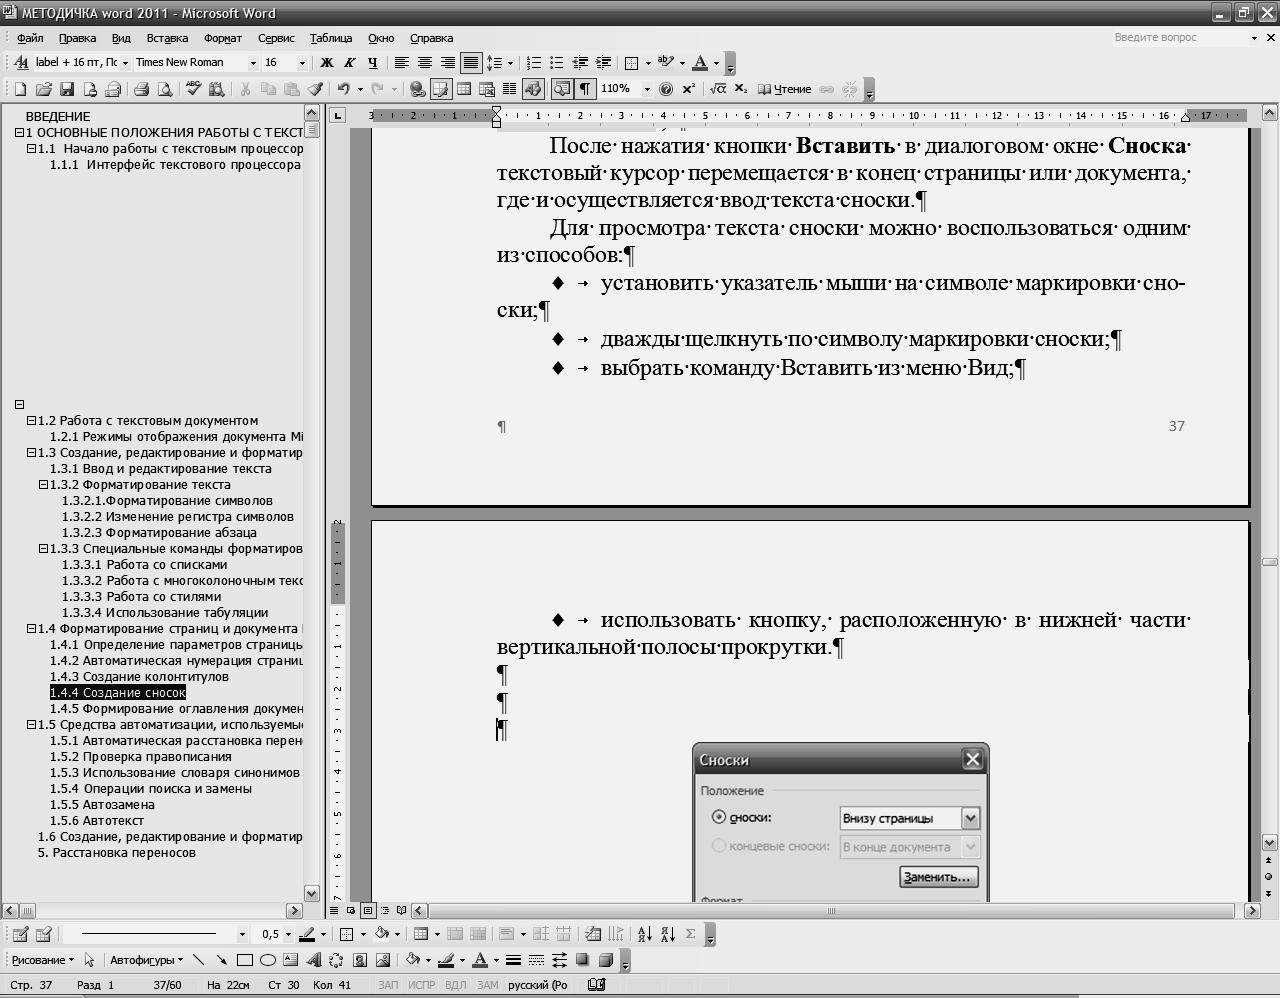Sort table ascending А-Я

(x=644, y=934)
